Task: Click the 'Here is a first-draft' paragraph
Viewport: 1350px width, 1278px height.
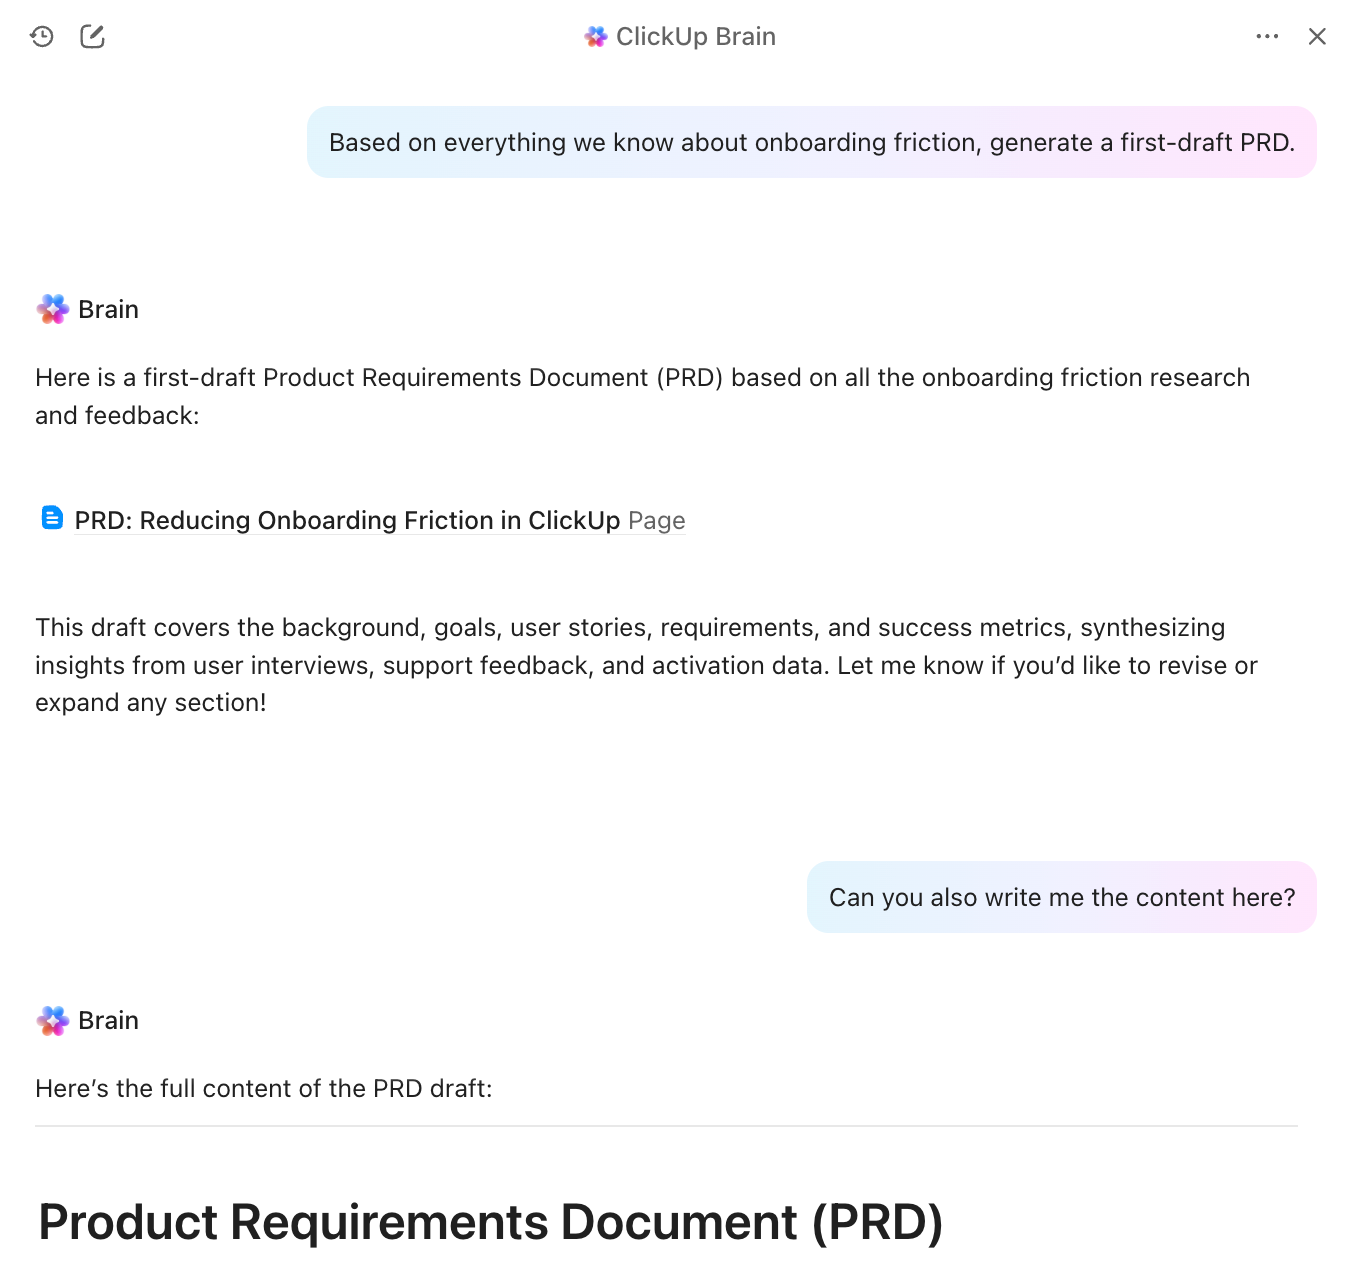Action: click(x=642, y=396)
